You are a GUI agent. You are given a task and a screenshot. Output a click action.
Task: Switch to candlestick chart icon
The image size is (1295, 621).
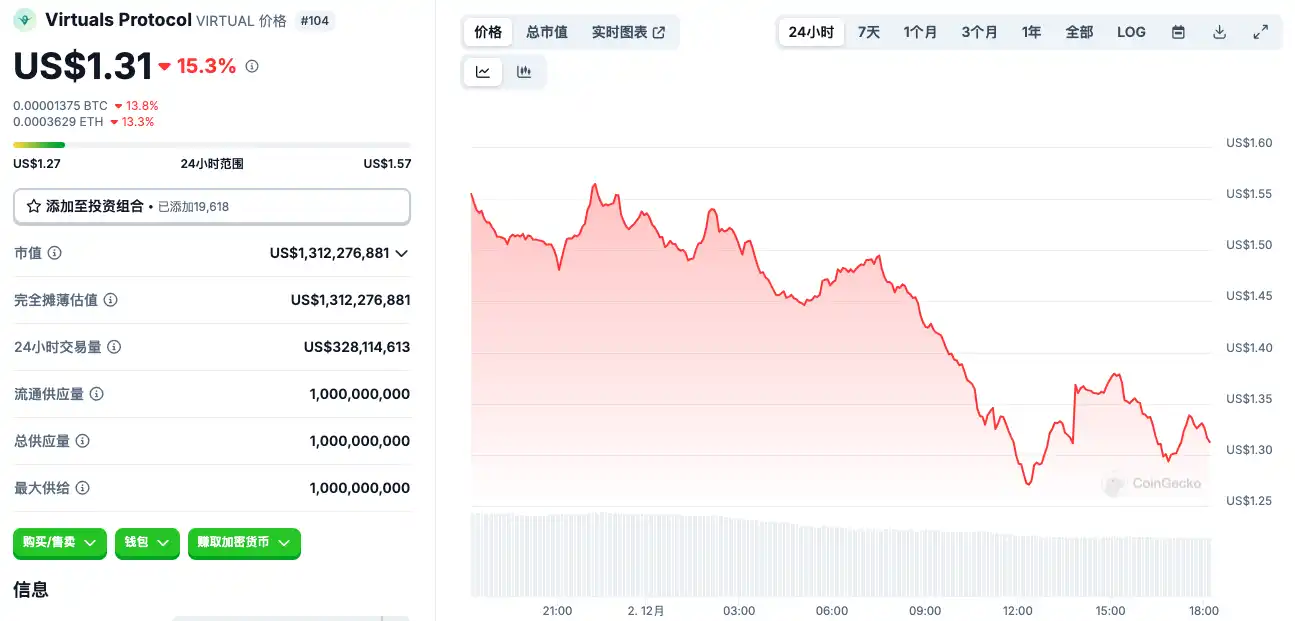(x=523, y=72)
